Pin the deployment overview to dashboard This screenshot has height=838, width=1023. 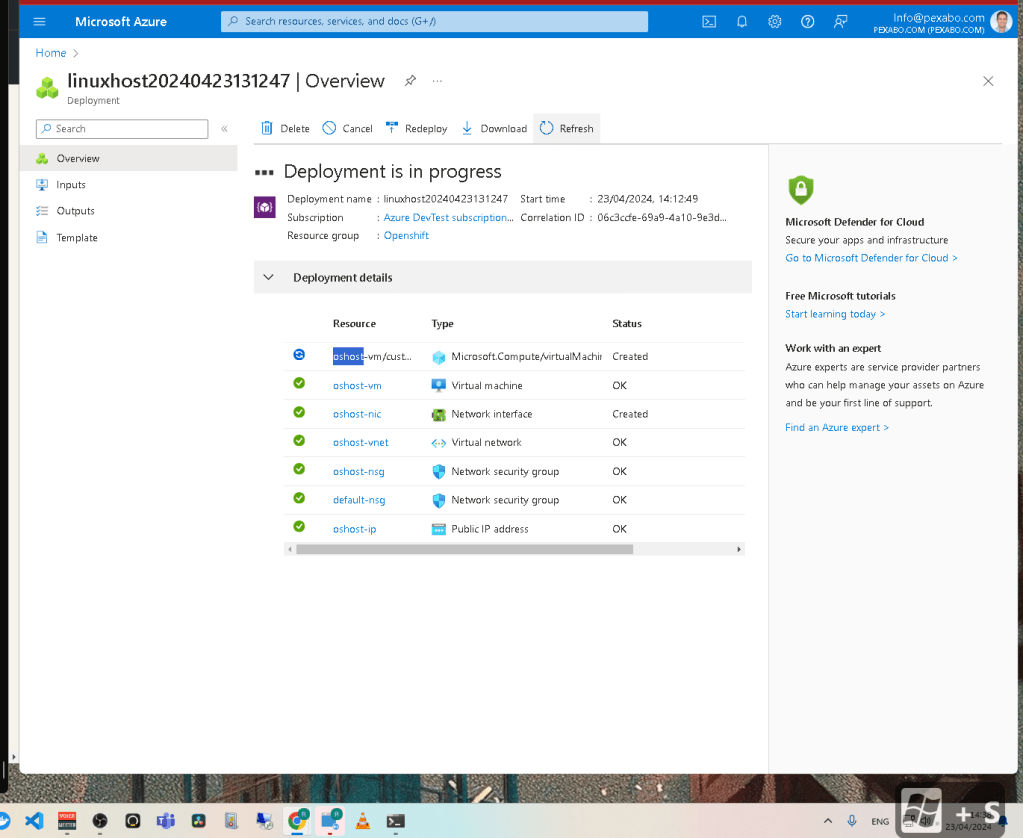tap(410, 81)
